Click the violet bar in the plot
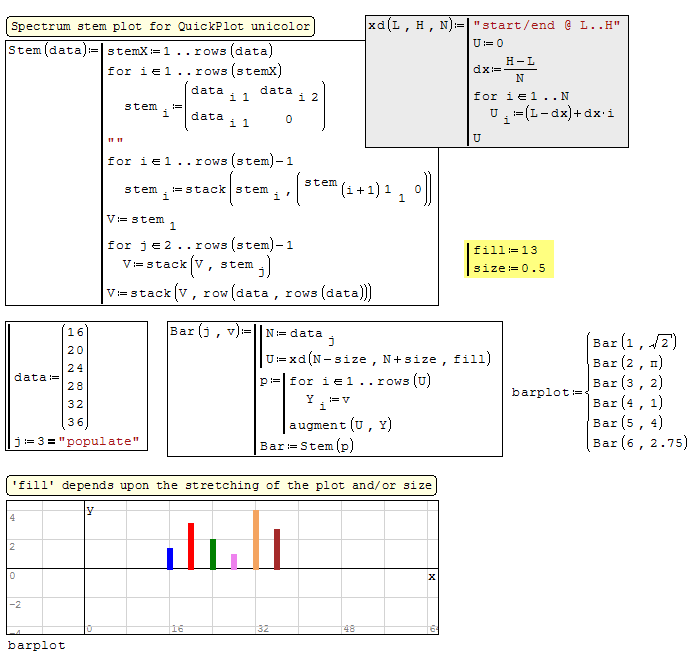 tap(234, 561)
